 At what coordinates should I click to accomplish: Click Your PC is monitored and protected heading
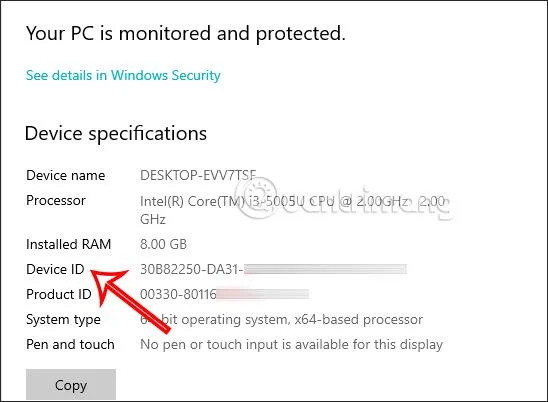click(x=186, y=34)
